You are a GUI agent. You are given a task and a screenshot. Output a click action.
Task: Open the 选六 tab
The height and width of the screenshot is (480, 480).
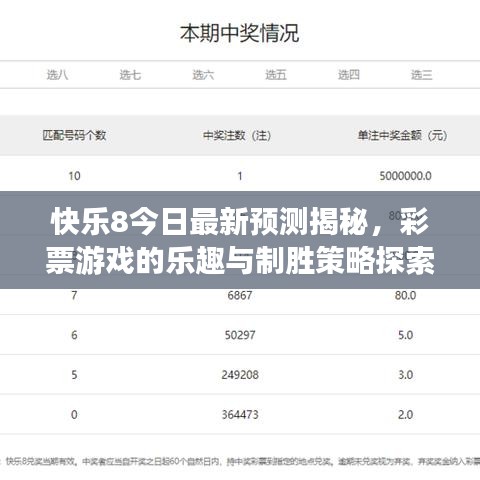coord(203,75)
